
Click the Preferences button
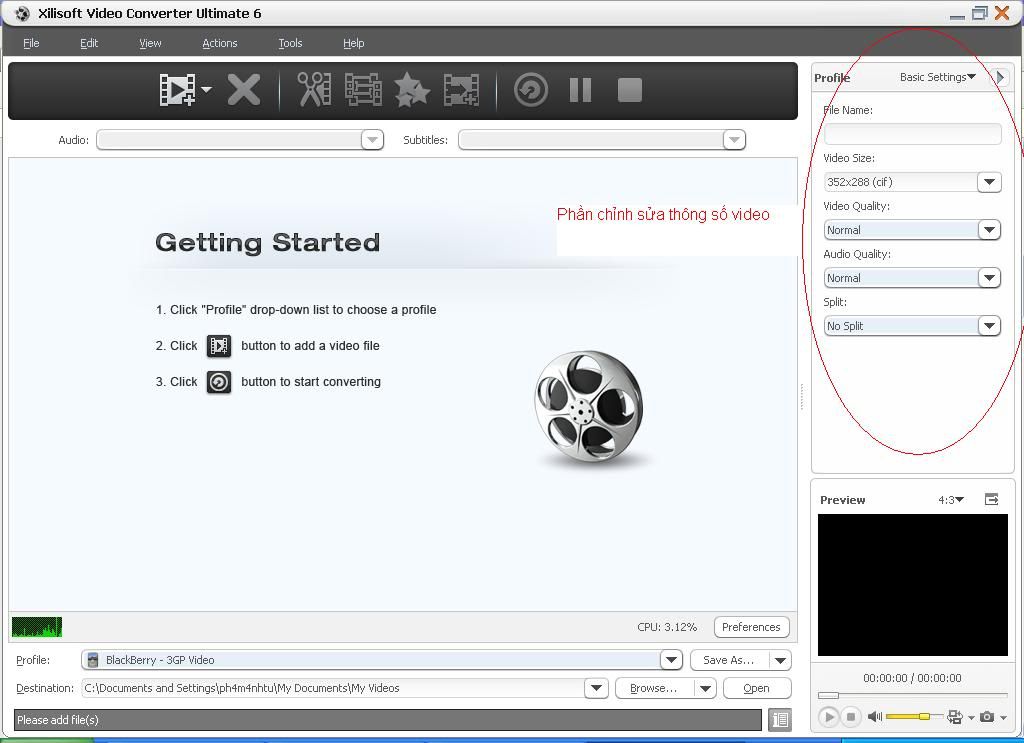[x=751, y=627]
